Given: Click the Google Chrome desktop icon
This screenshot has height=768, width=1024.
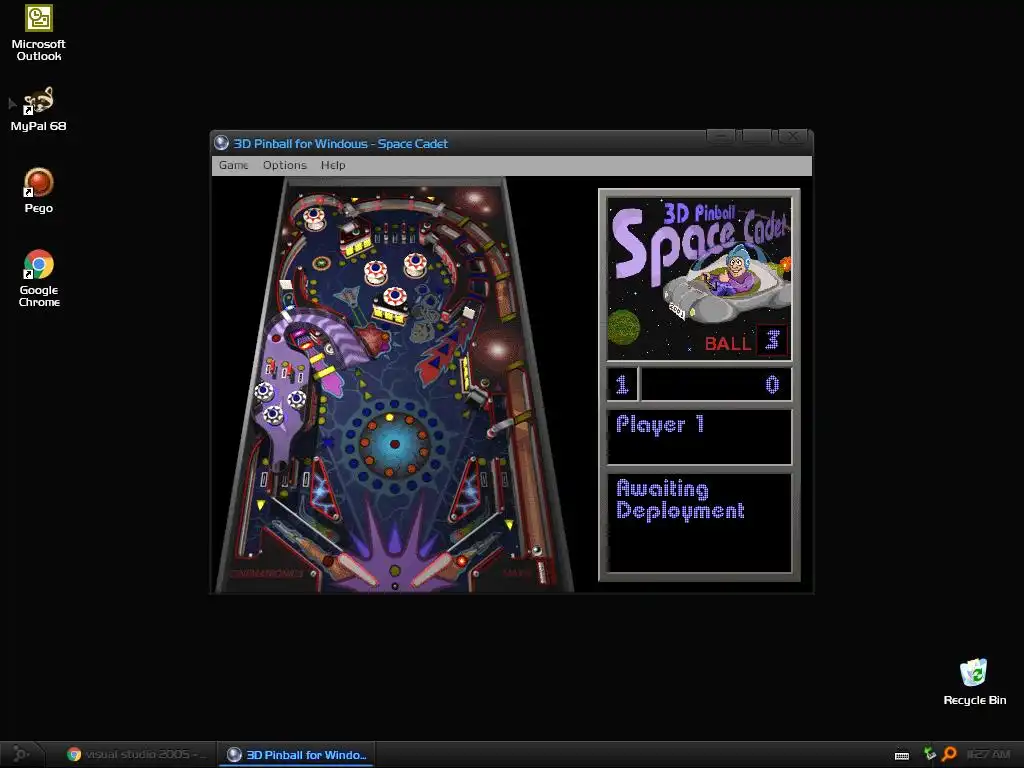Looking at the screenshot, I should coord(39,278).
